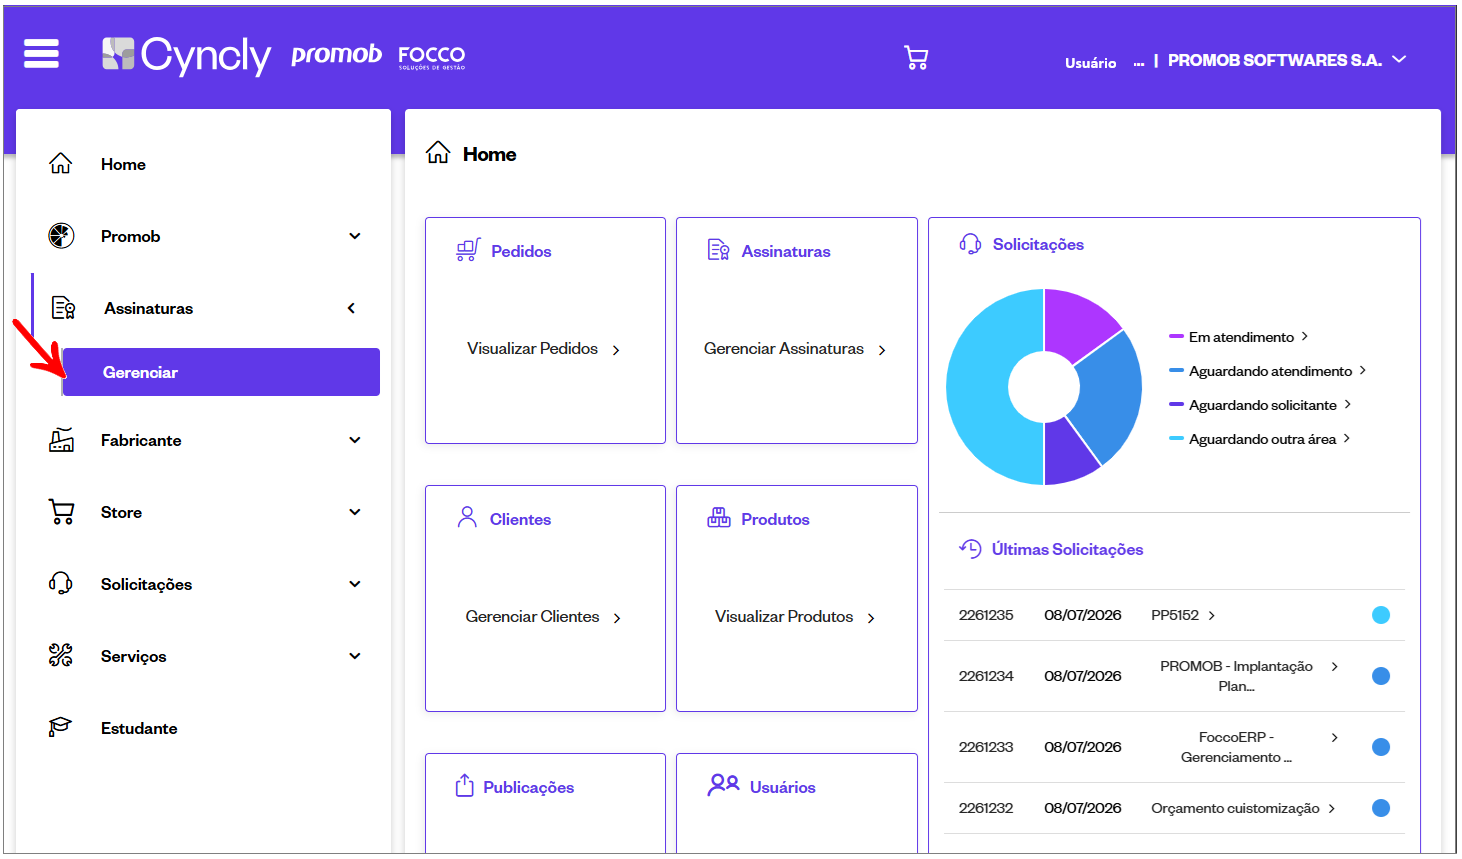Click the Home house icon in sidebar
Viewport: 1462px width, 859px height.
[x=61, y=164]
